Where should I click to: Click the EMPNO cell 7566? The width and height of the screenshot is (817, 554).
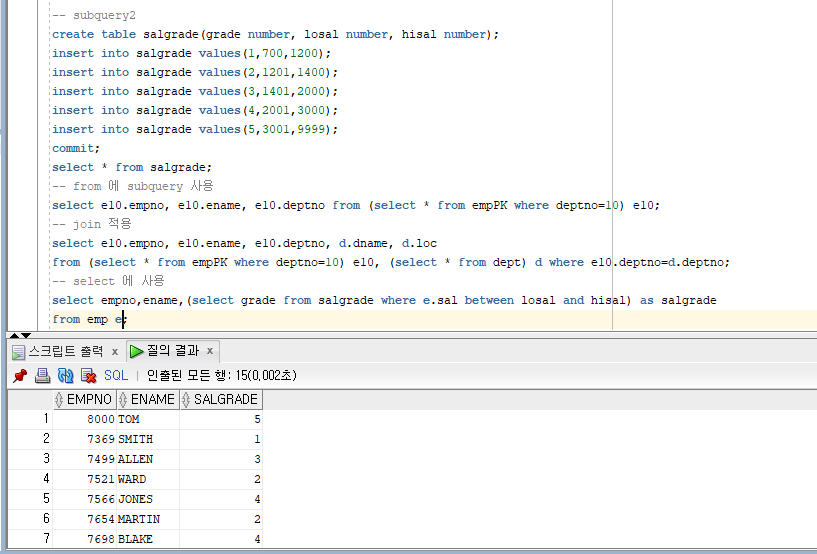85,499
